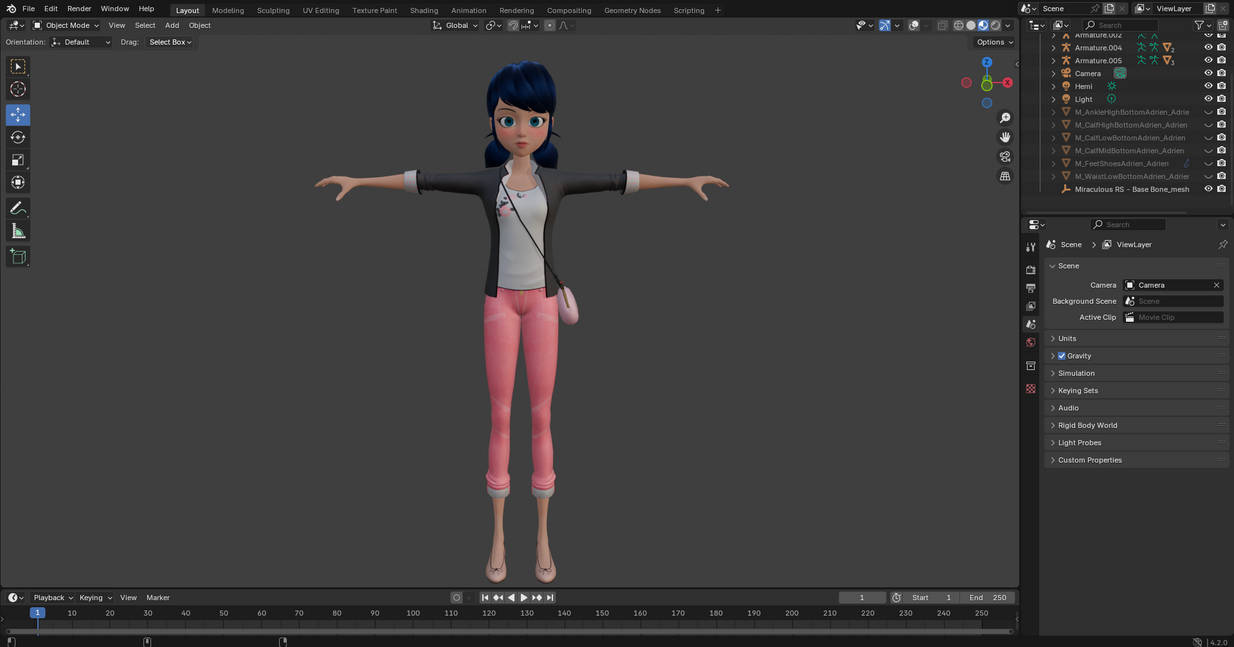
Task: Open the Global transform orientation dropdown
Action: click(x=456, y=25)
